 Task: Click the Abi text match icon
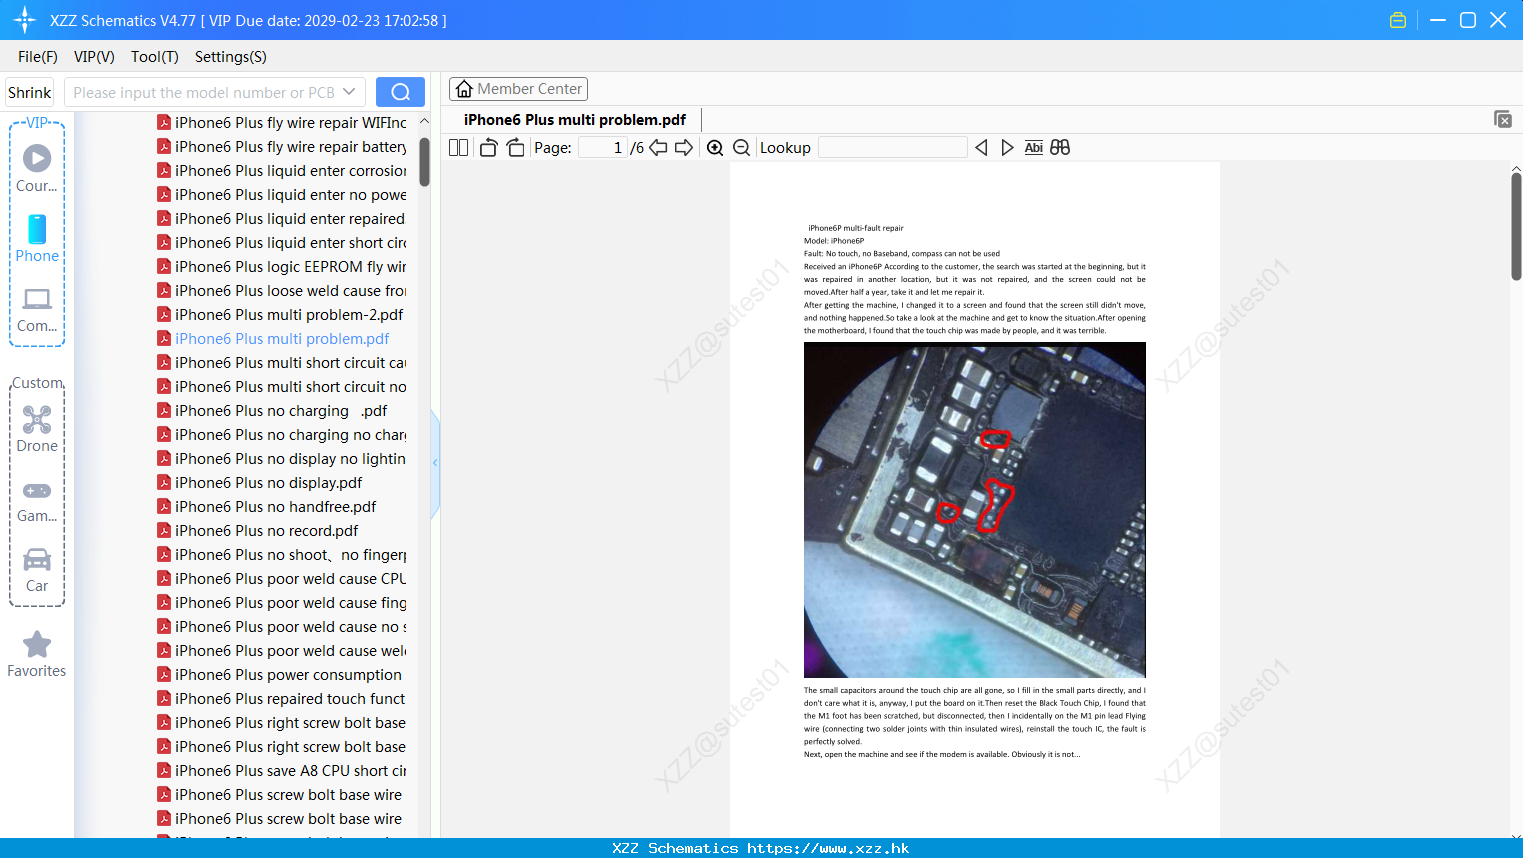click(x=1034, y=147)
